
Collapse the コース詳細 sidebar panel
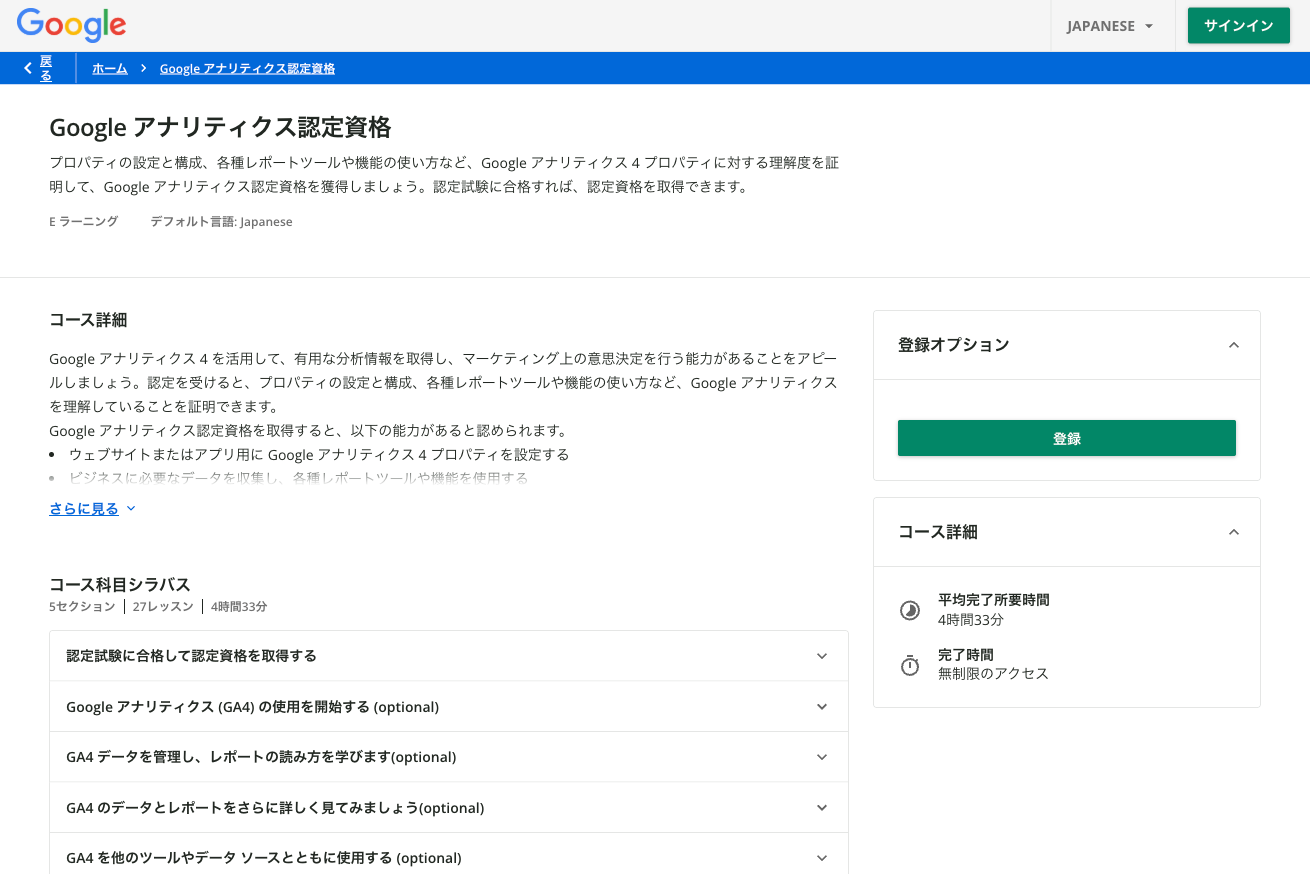click(x=1233, y=532)
